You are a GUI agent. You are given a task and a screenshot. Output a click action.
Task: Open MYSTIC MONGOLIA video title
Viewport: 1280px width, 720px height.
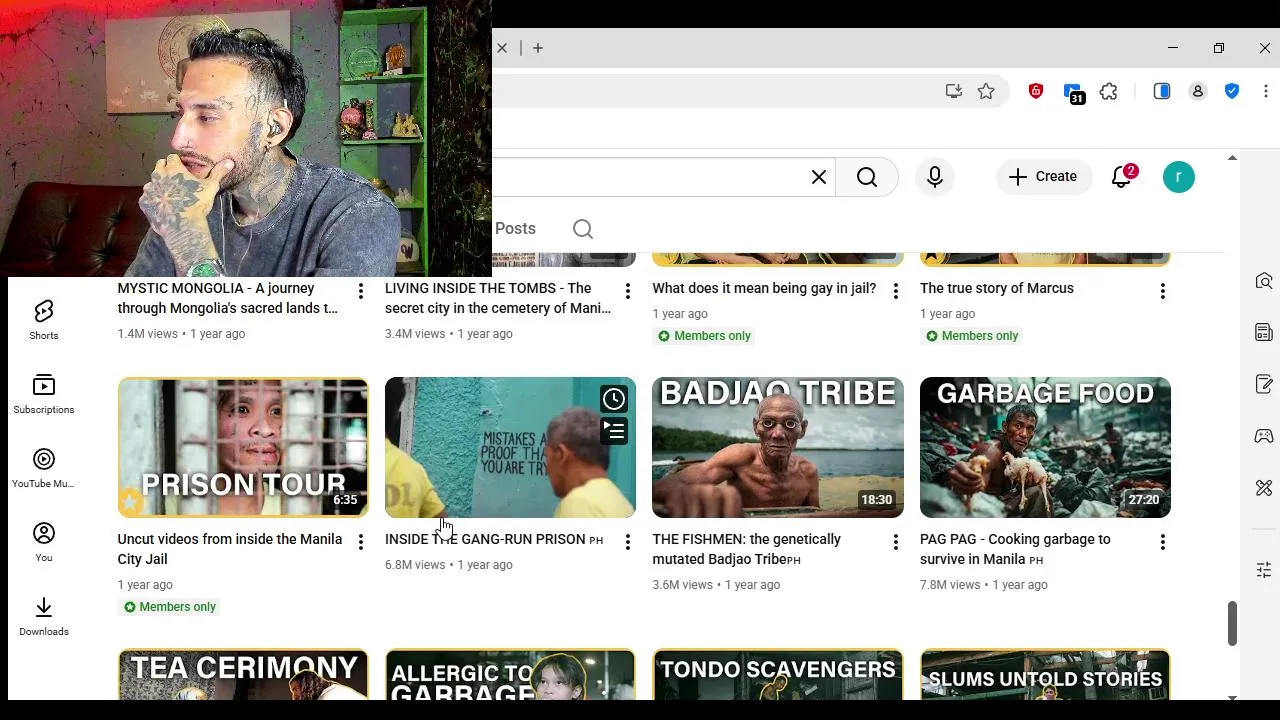pyautogui.click(x=228, y=298)
